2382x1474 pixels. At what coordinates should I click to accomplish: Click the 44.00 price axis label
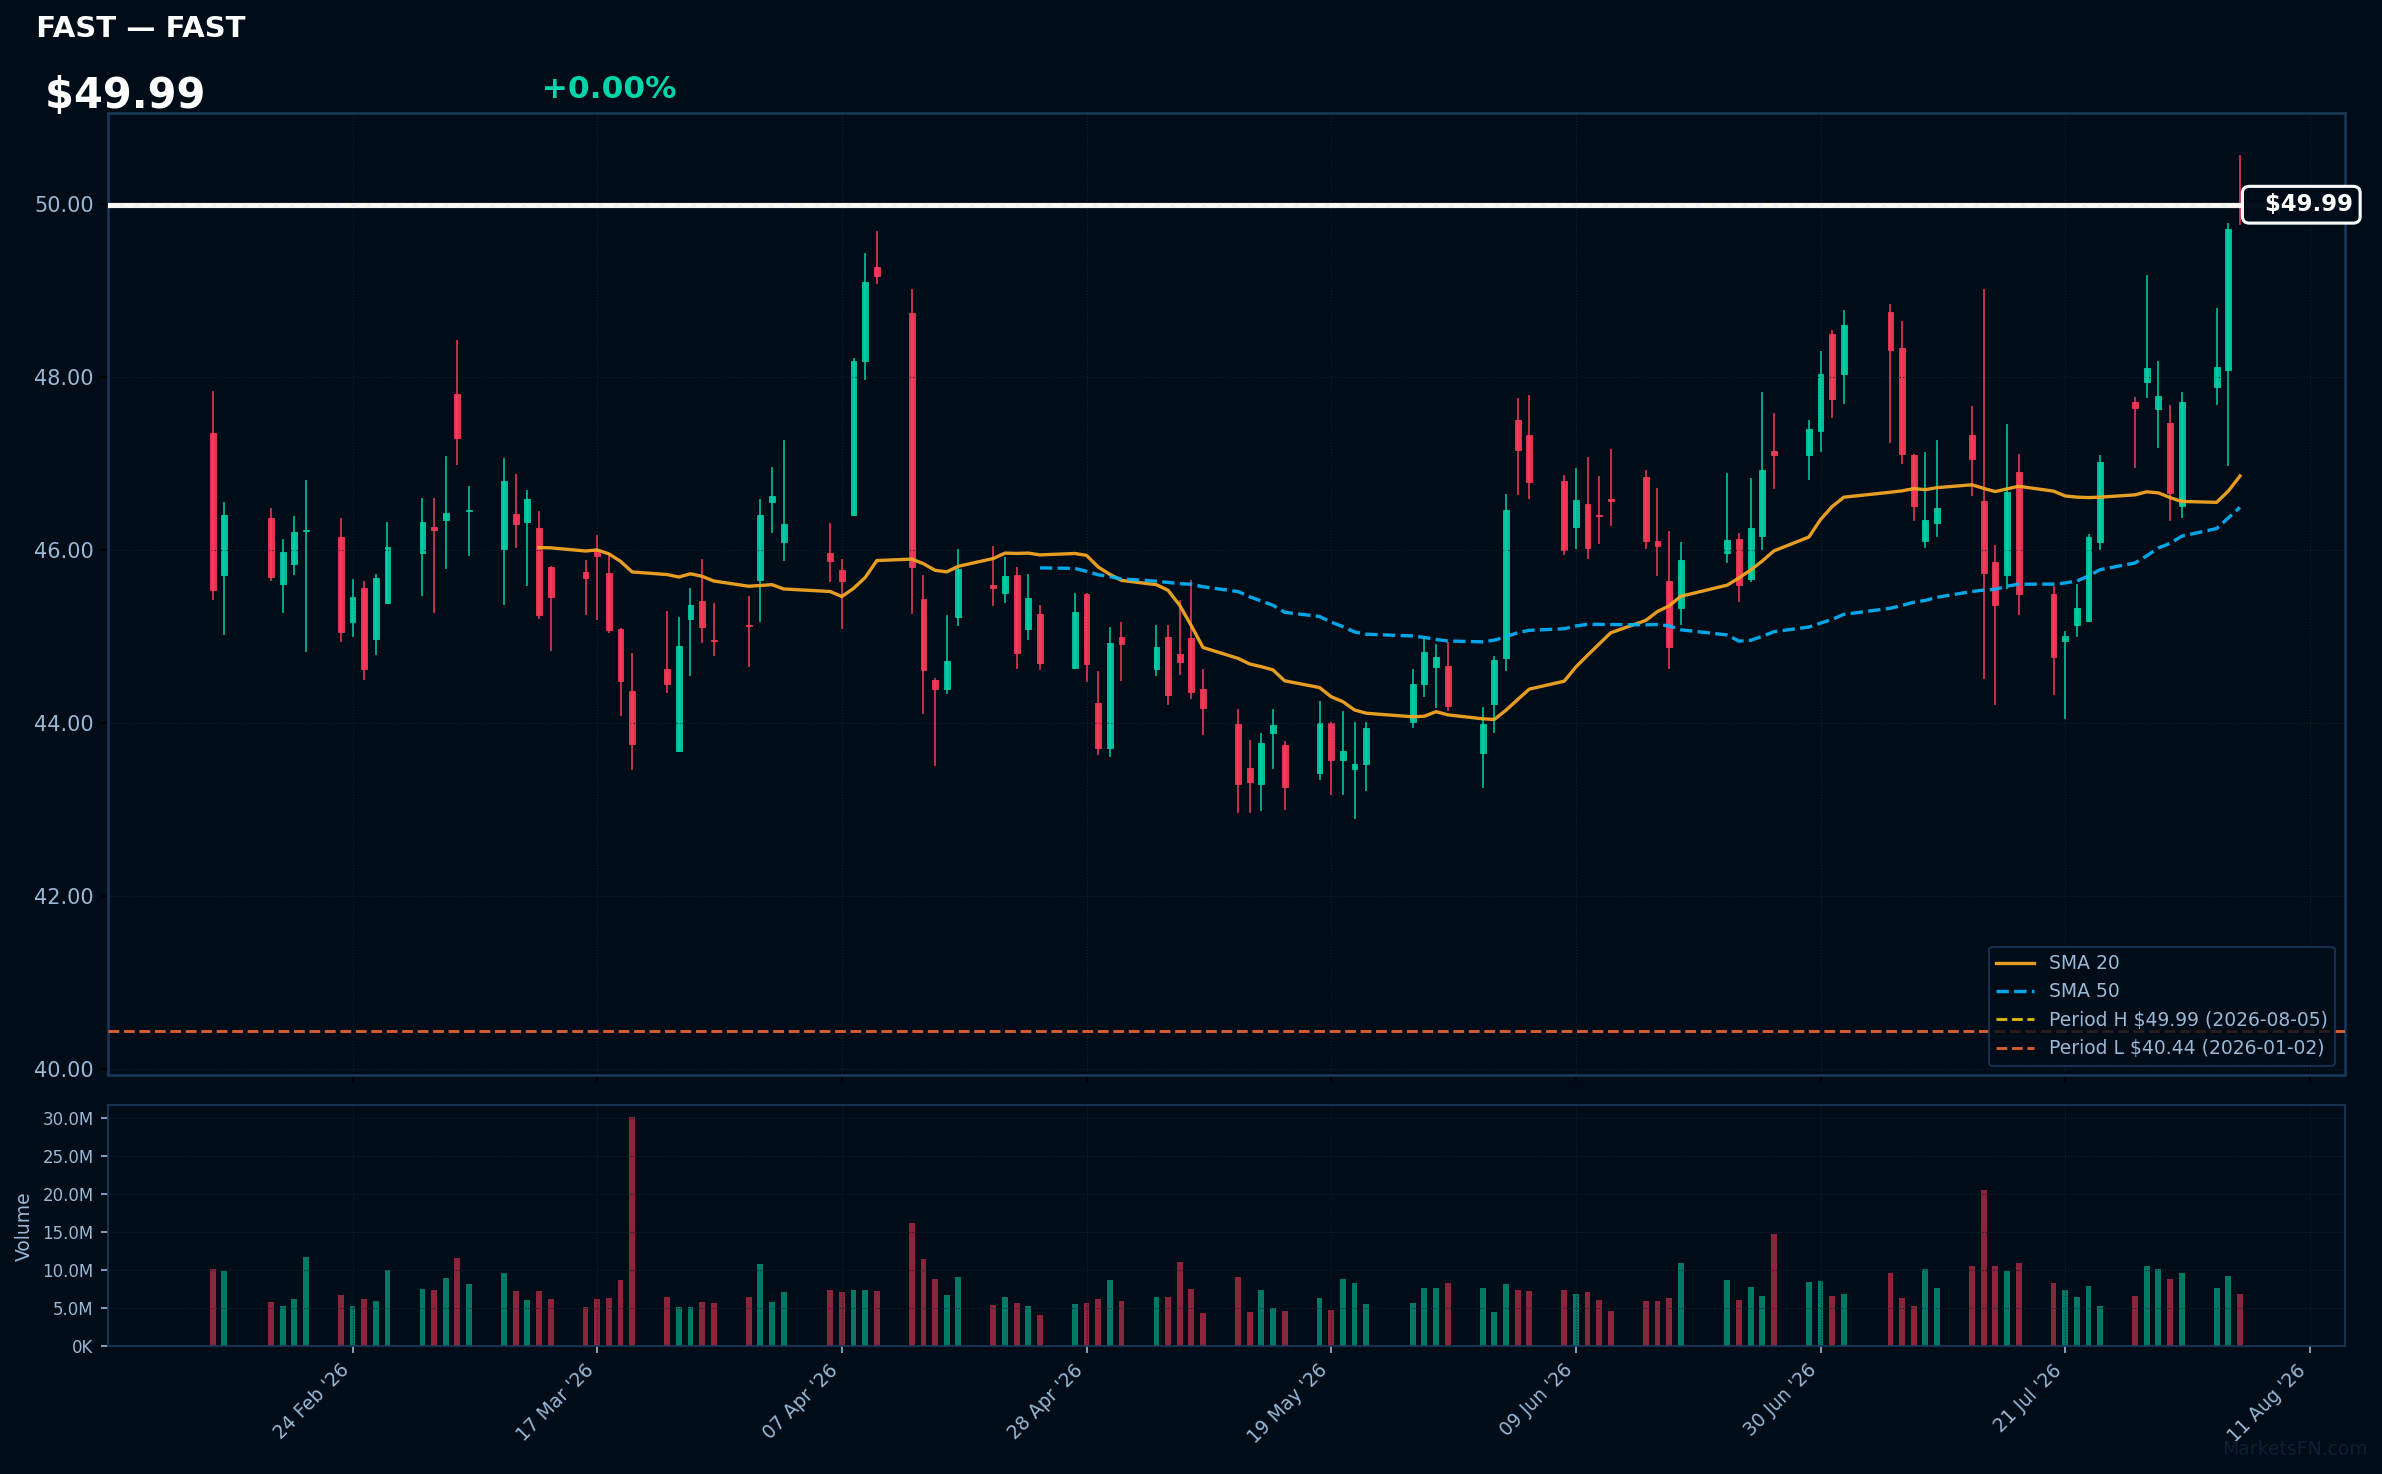[x=64, y=724]
